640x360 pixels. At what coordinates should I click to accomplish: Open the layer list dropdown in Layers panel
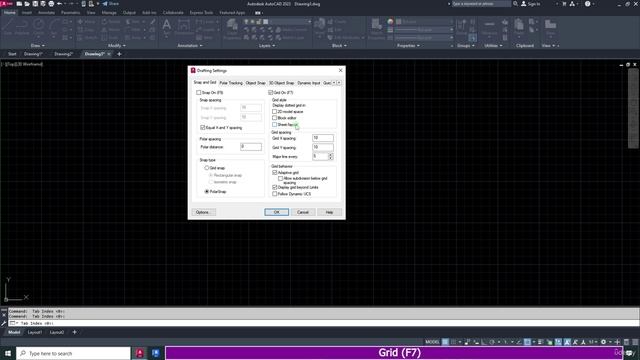click(309, 22)
